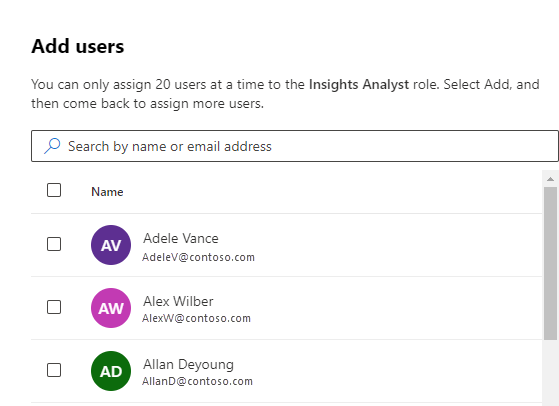Image resolution: width=559 pixels, height=406 pixels.
Task: Click the purple AV avatar
Action: pos(111,245)
